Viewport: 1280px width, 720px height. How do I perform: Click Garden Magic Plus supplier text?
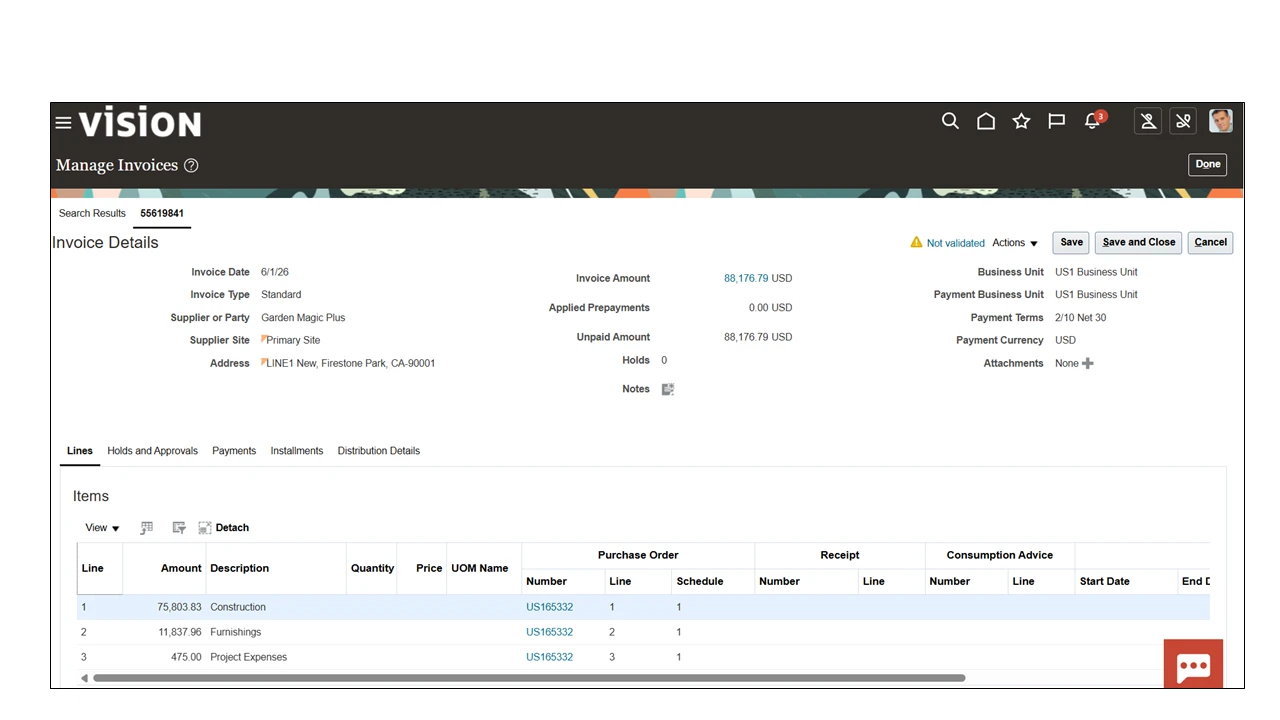303,318
